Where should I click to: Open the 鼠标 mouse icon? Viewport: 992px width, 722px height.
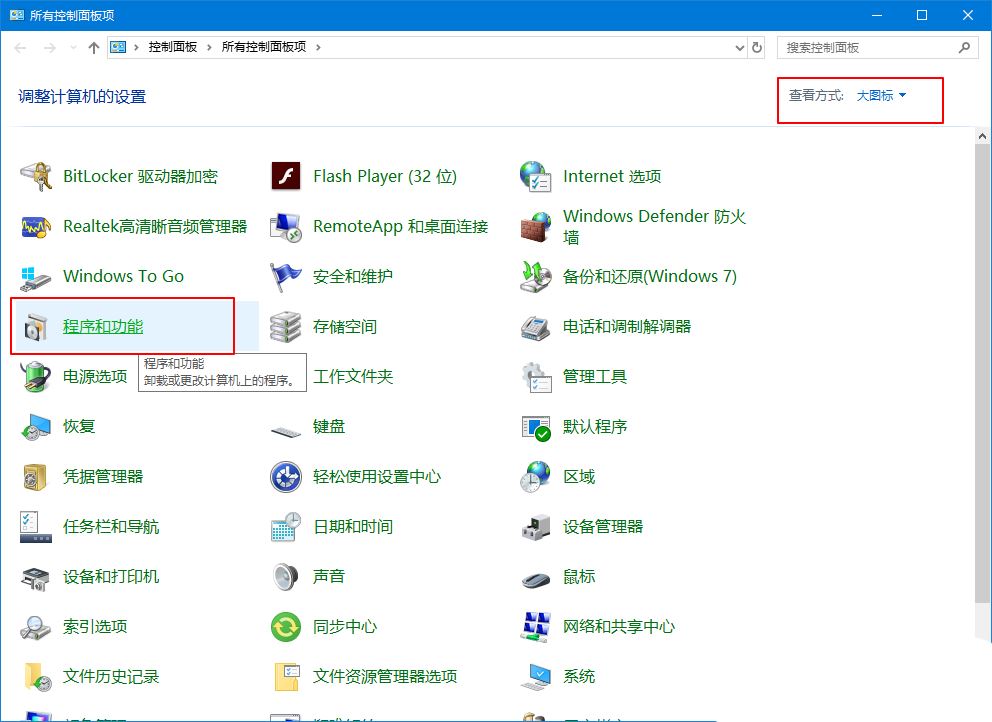[536, 579]
